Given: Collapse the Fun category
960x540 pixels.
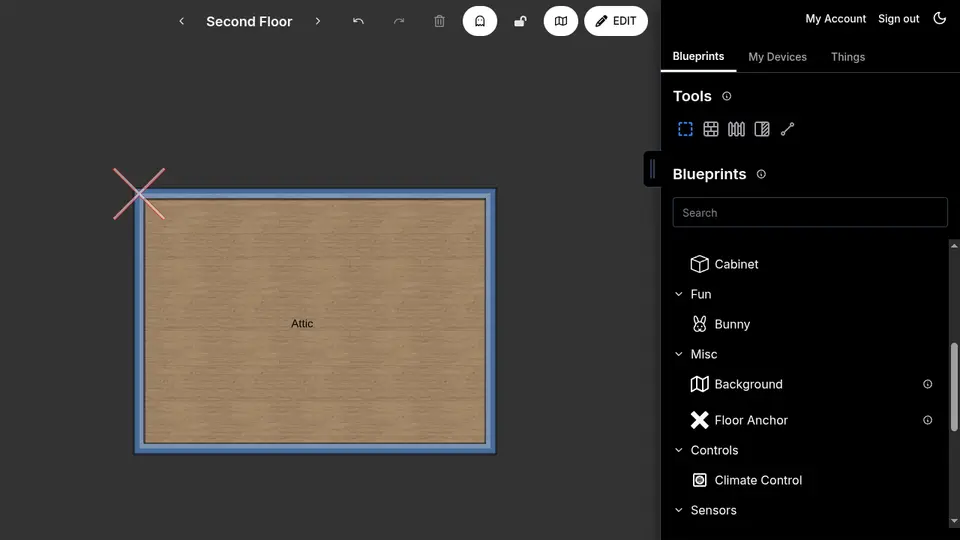Looking at the screenshot, I should (x=678, y=294).
